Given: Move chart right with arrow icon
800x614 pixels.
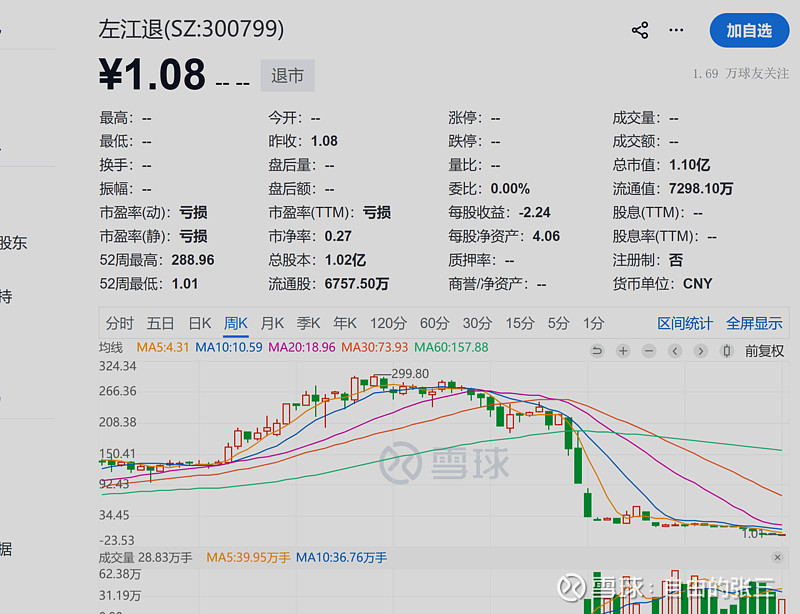Looking at the screenshot, I should [x=701, y=351].
